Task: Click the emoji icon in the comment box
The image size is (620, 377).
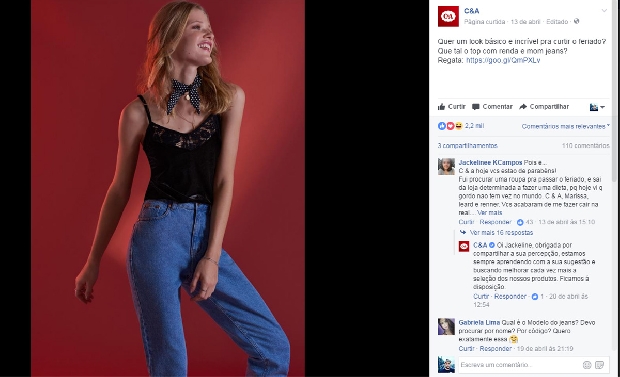Action: pyautogui.click(x=587, y=365)
